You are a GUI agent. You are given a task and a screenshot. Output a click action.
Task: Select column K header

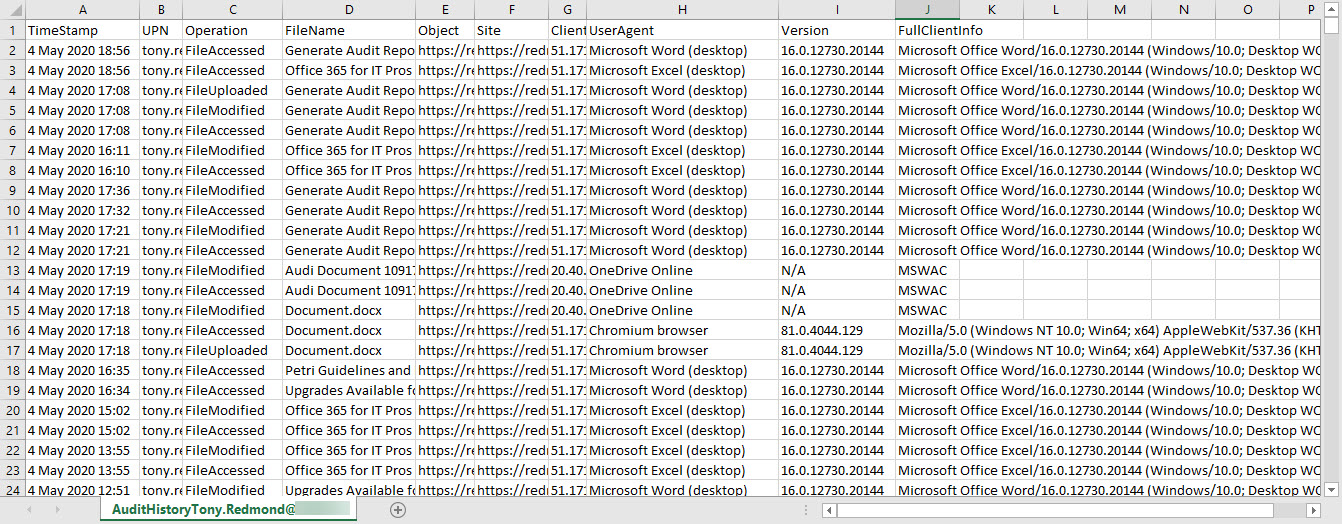[x=991, y=9]
